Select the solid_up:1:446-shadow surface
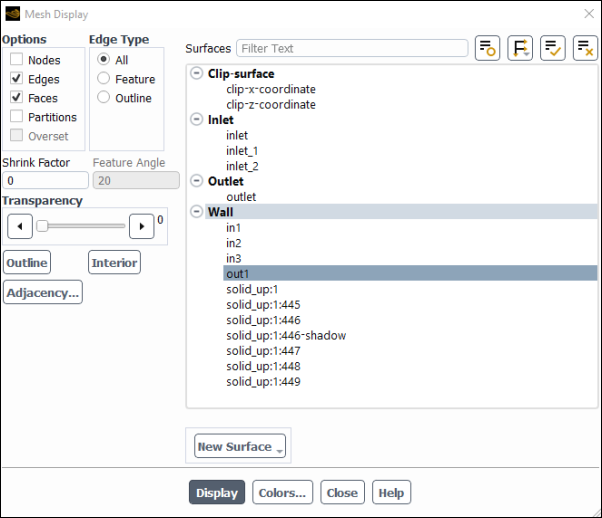This screenshot has width=602, height=518. [x=285, y=335]
